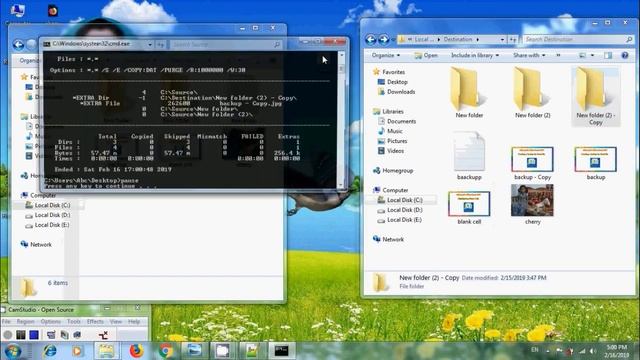Open CamStudio Options menu
This screenshot has width=640, height=360.
pos(51,322)
